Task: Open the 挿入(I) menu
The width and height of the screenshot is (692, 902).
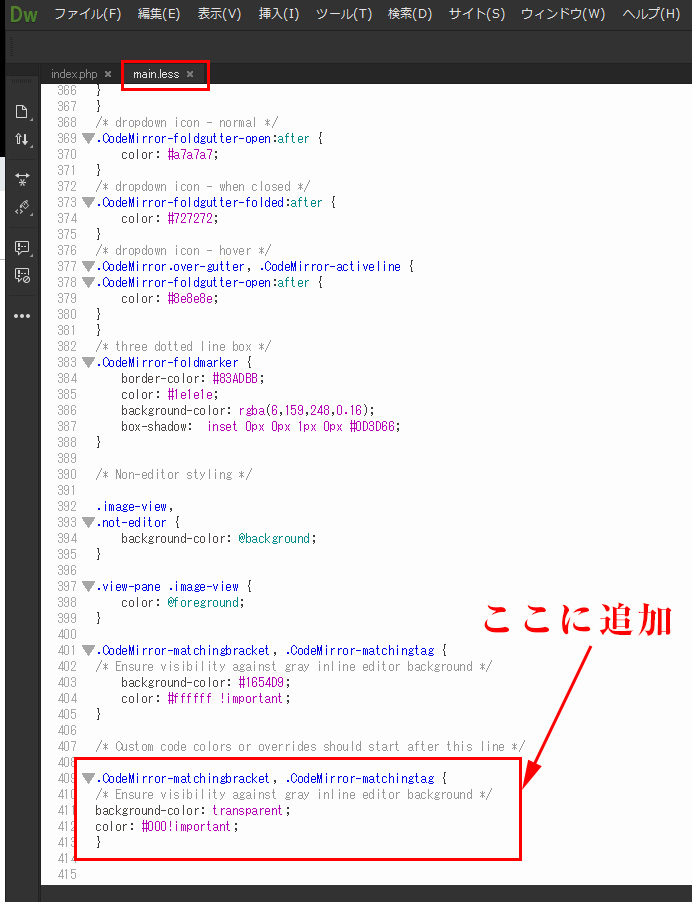Action: pyautogui.click(x=279, y=14)
